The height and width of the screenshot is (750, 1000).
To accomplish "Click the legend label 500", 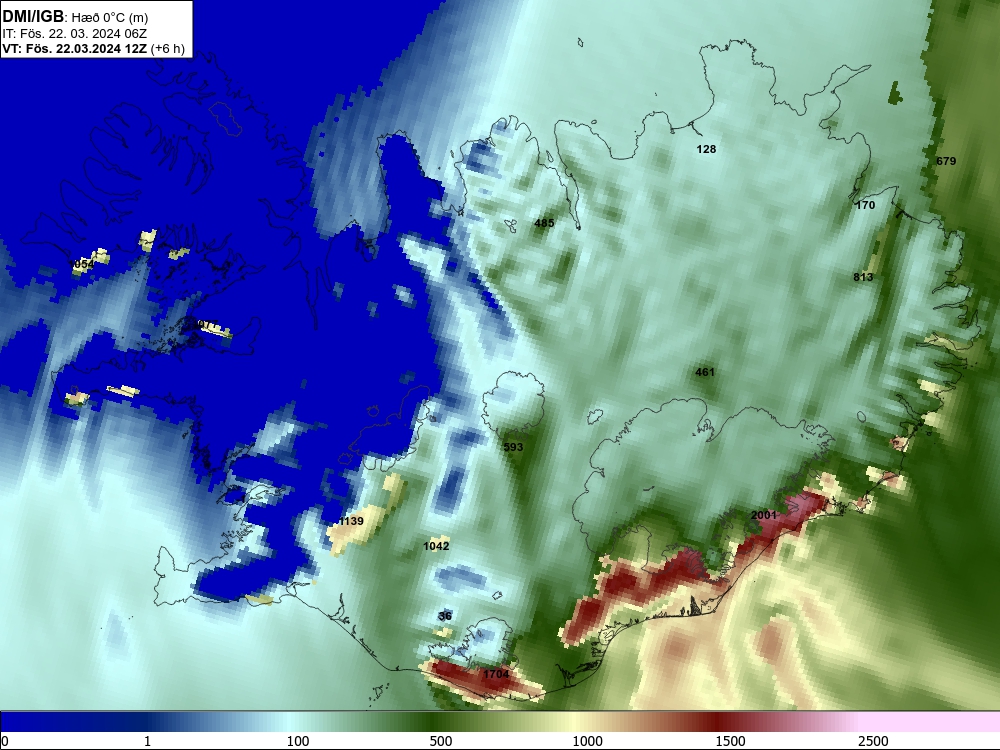I will pyautogui.click(x=441, y=741).
